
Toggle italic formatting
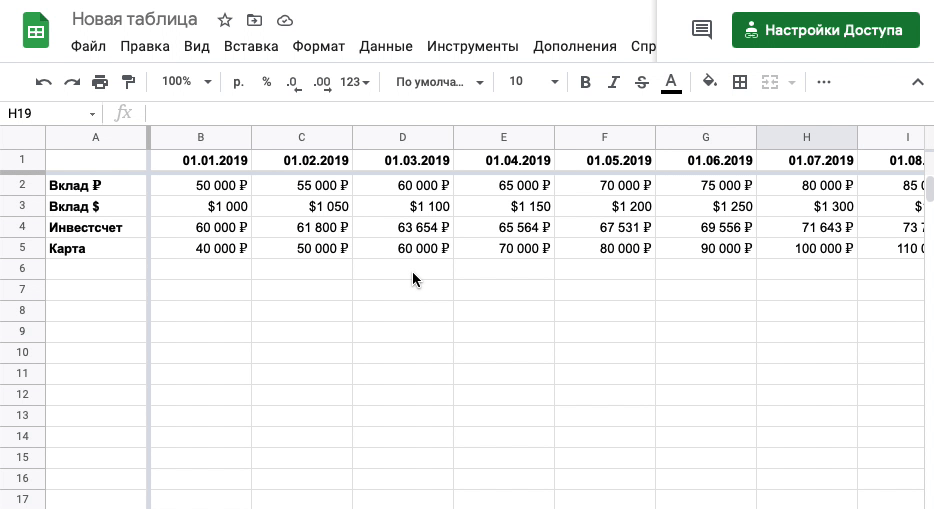click(x=614, y=82)
